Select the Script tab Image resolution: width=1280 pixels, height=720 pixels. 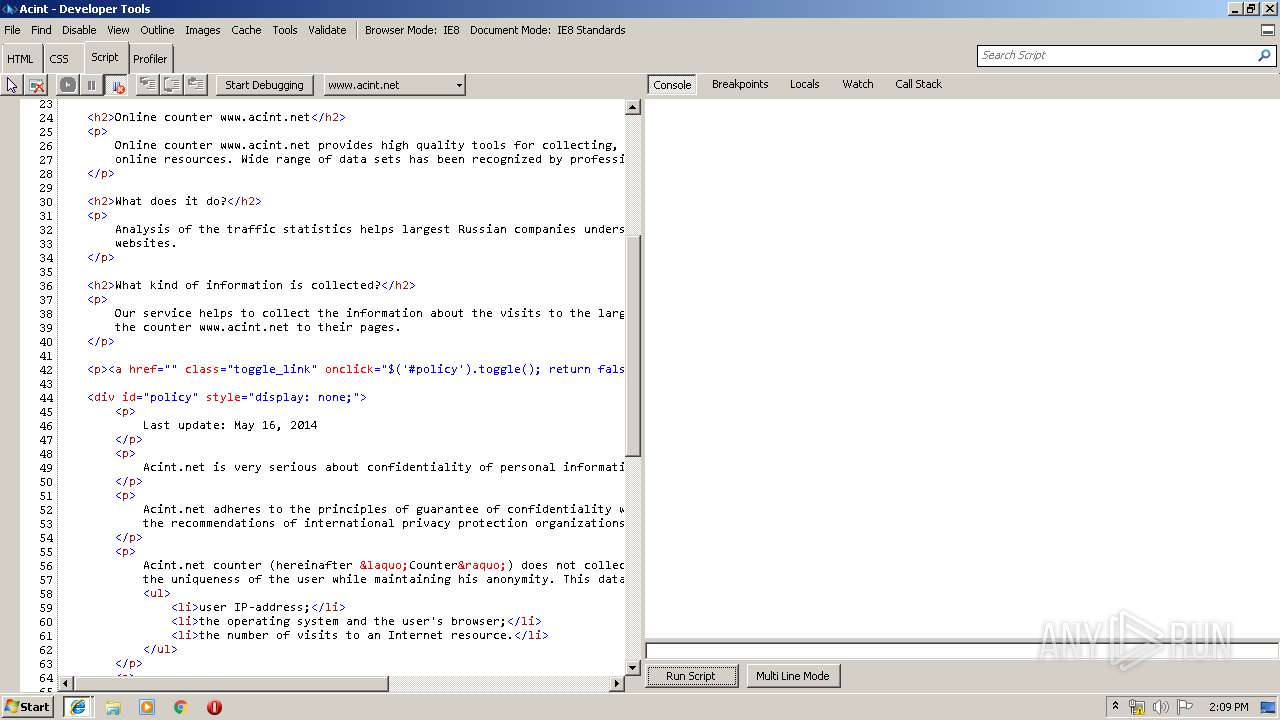click(105, 57)
